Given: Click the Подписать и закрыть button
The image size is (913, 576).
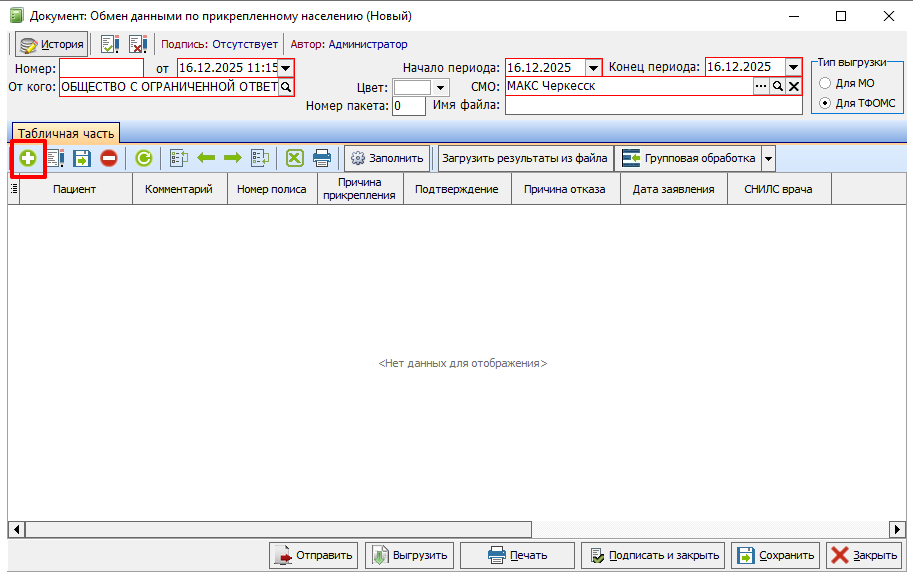Looking at the screenshot, I should click(653, 555).
